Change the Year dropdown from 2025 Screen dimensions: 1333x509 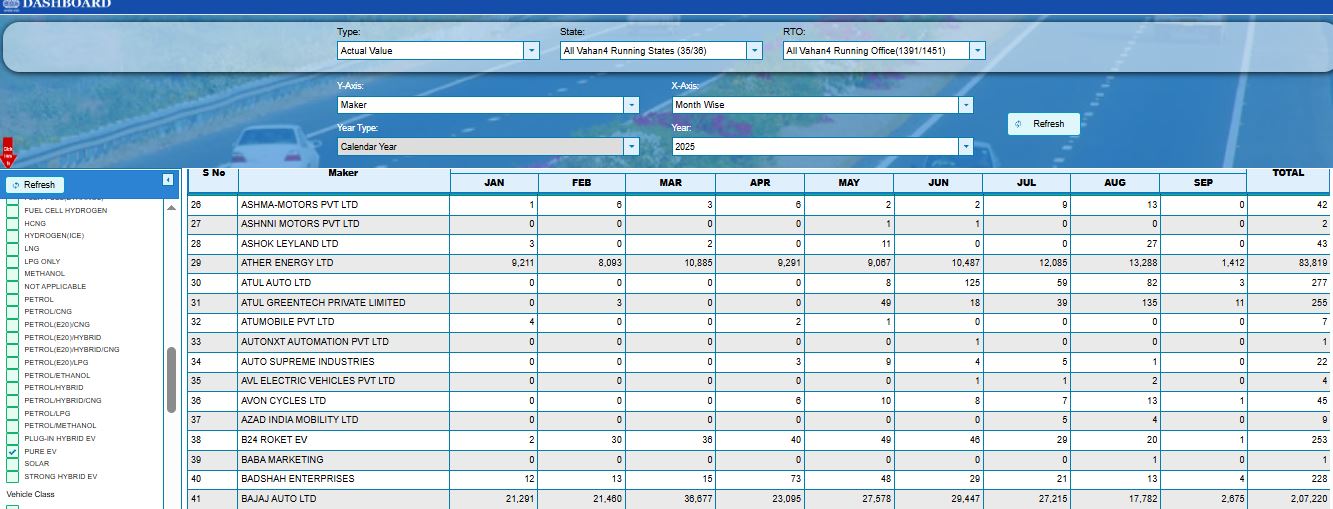pyautogui.click(x=965, y=147)
